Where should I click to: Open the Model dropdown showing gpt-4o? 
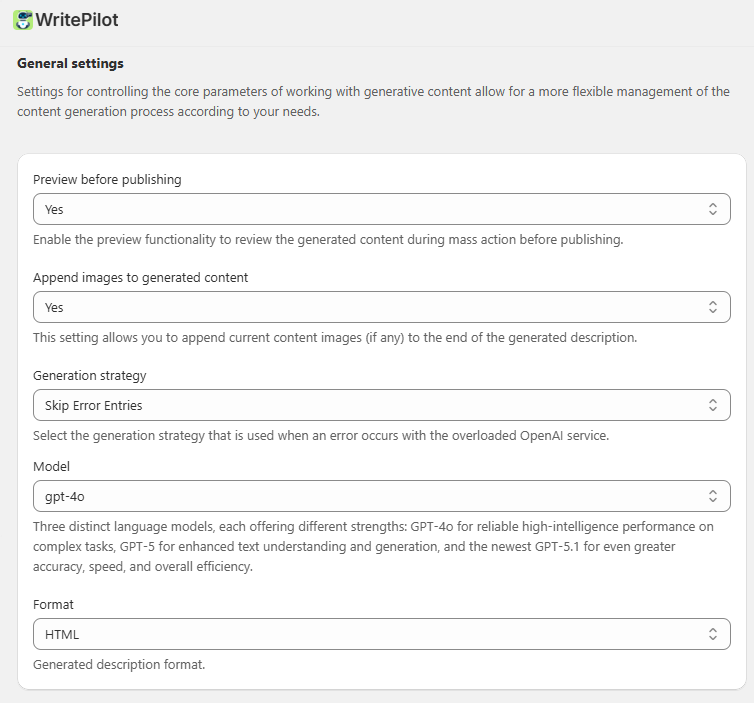click(x=370, y=495)
